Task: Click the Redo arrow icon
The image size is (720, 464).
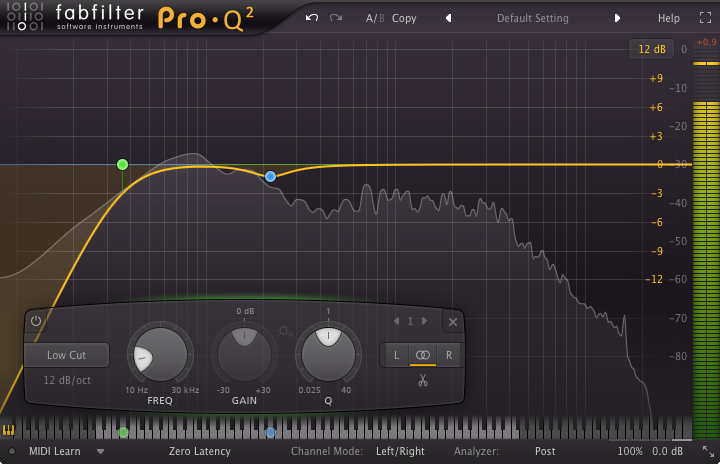Action: point(336,18)
